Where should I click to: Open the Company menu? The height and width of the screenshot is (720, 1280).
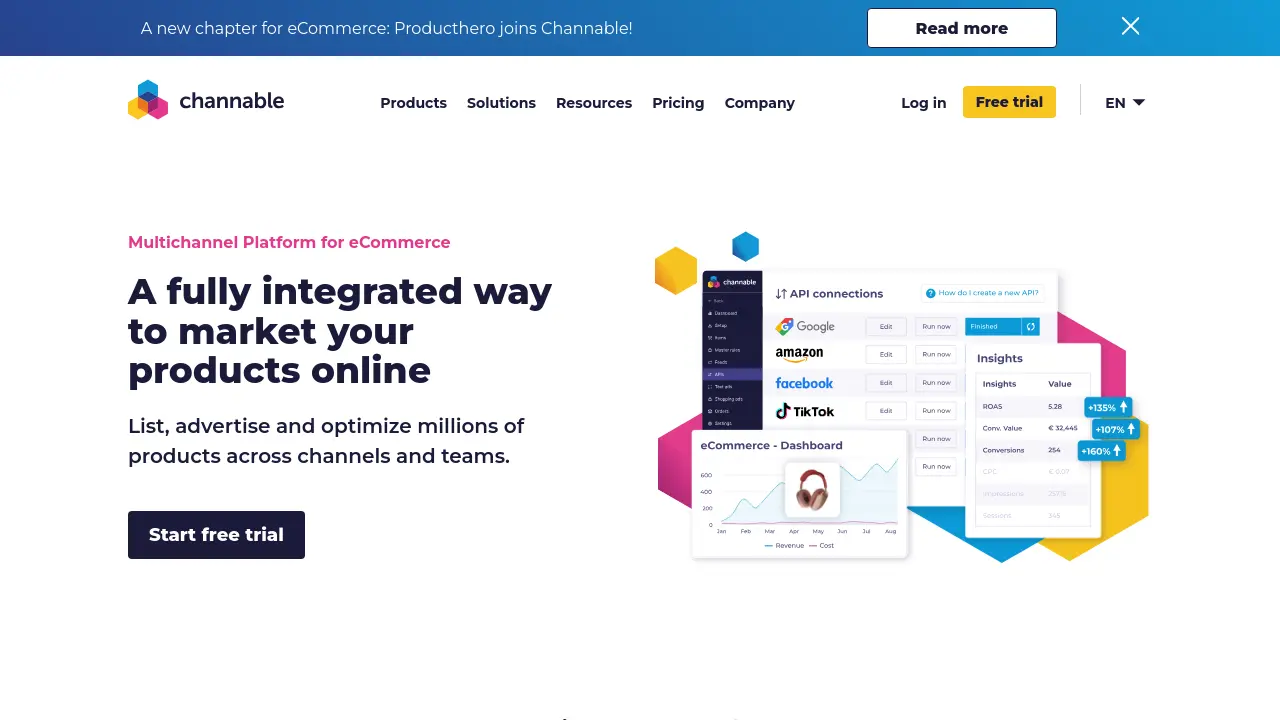tap(760, 103)
